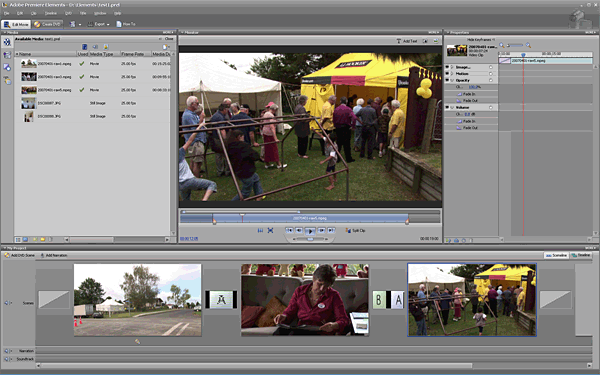Click the Volume Fade Out icon
This screenshot has height=375, width=600.
pos(459,128)
